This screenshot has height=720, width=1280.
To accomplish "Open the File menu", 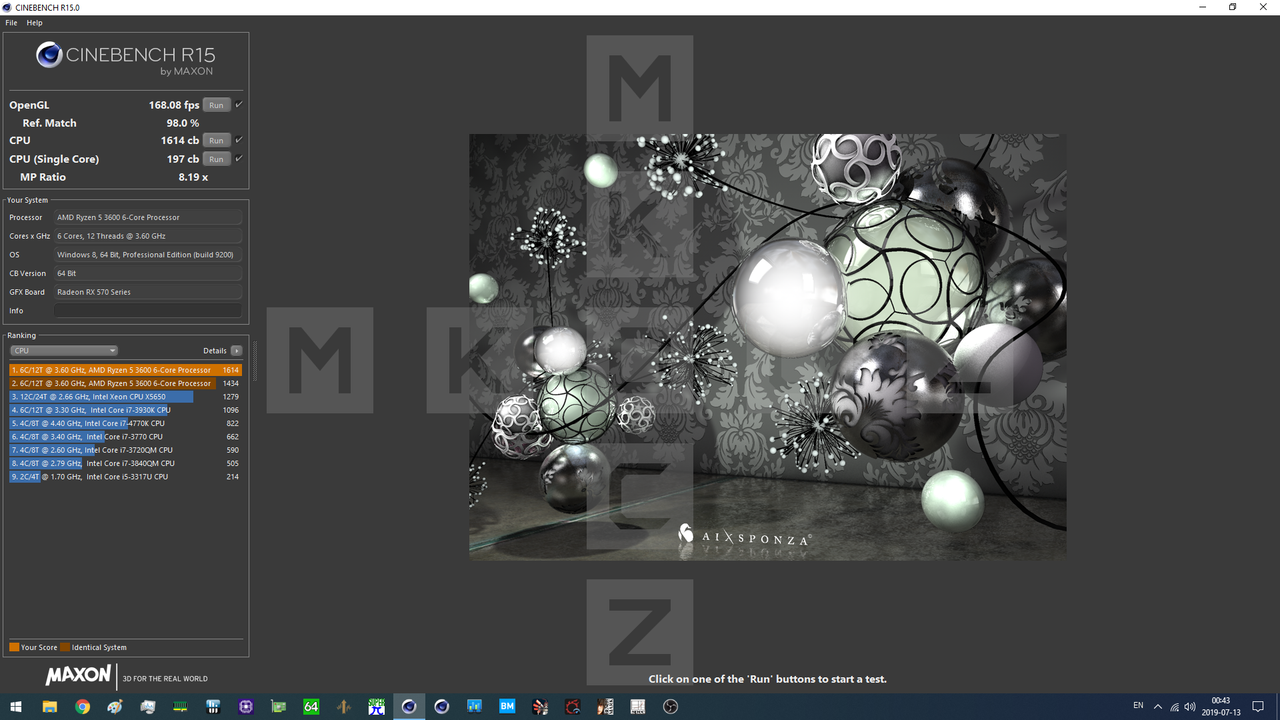I will point(11,23).
